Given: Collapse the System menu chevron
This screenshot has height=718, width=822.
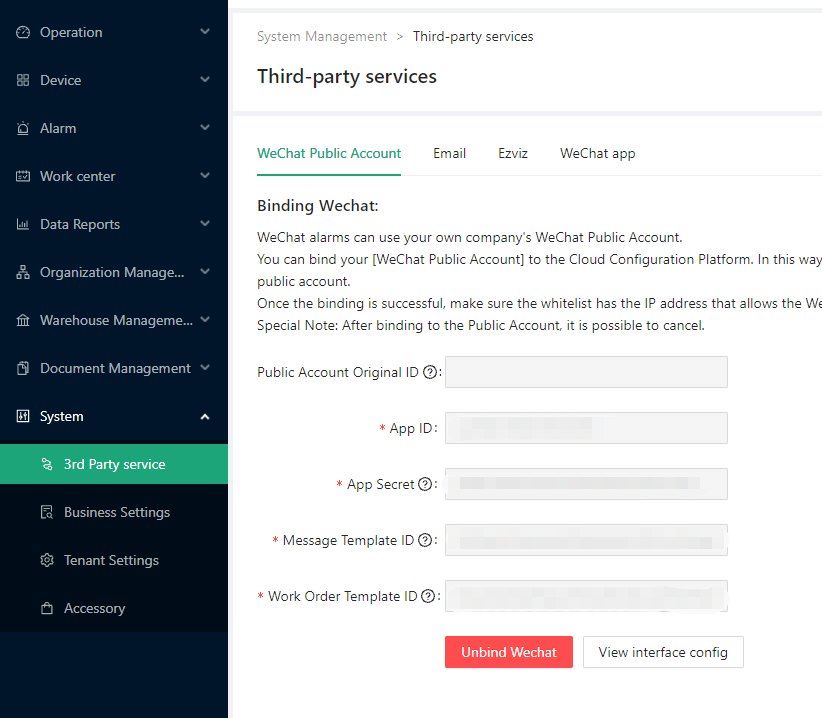Looking at the screenshot, I should tap(205, 417).
